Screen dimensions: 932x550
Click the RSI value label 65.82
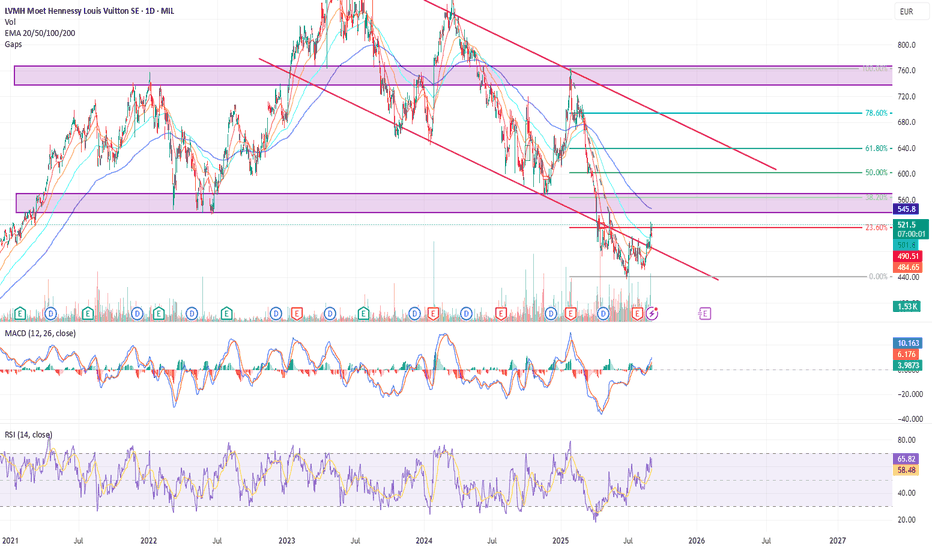pos(906,459)
